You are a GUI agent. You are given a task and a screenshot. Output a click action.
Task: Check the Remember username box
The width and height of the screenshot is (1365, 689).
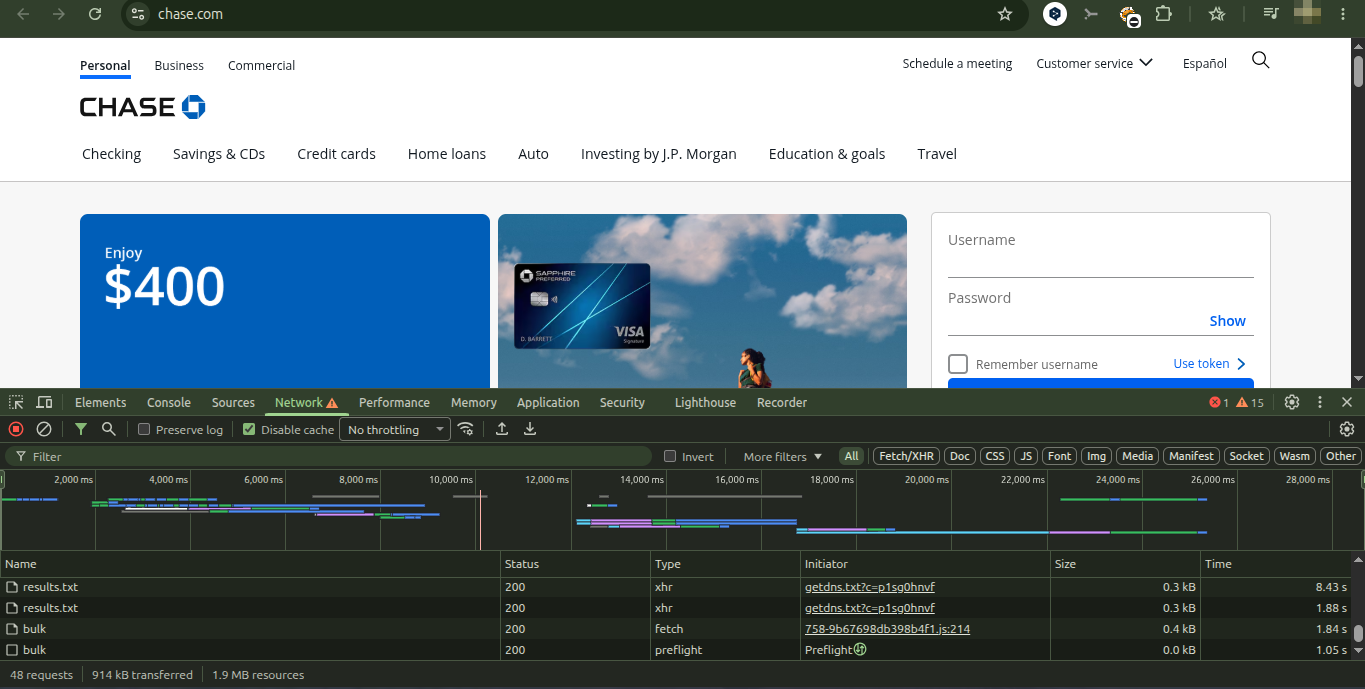pyautogui.click(x=958, y=363)
